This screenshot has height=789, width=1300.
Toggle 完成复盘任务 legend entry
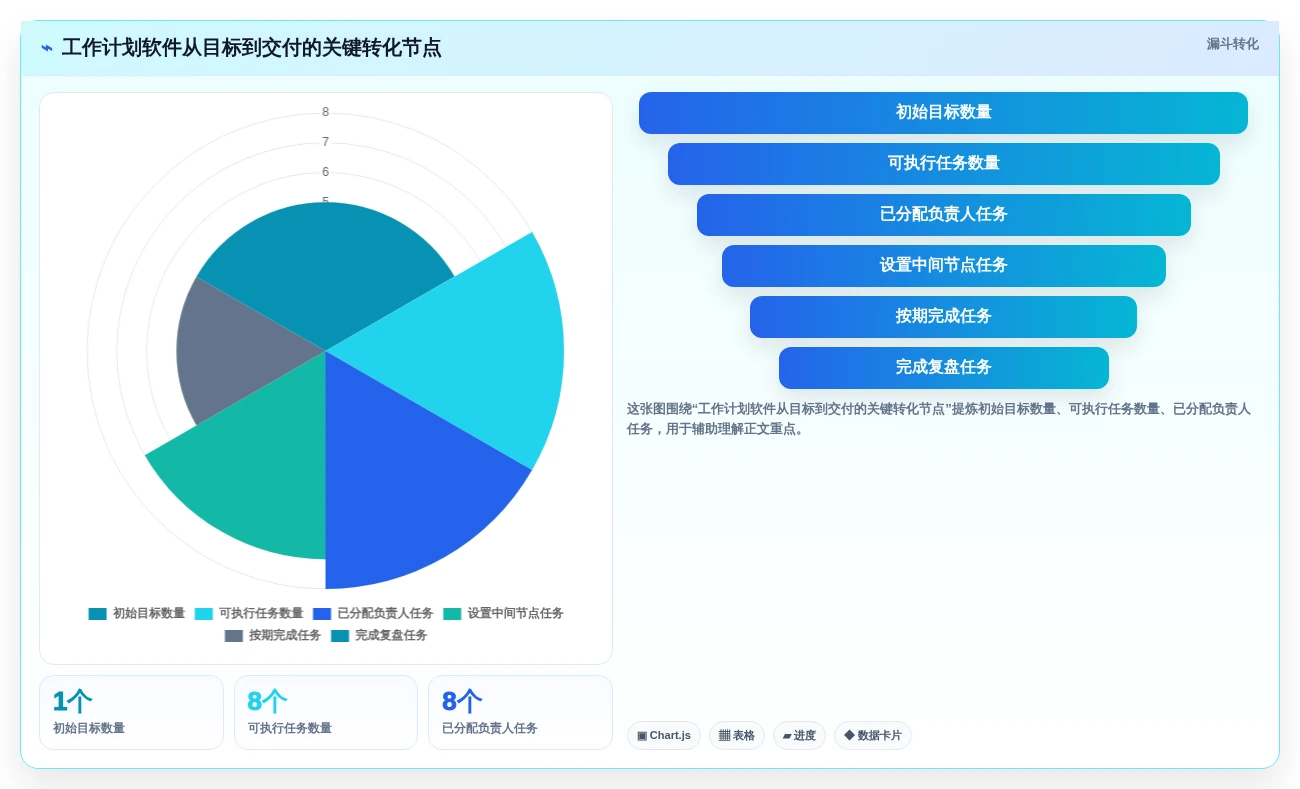click(379, 636)
